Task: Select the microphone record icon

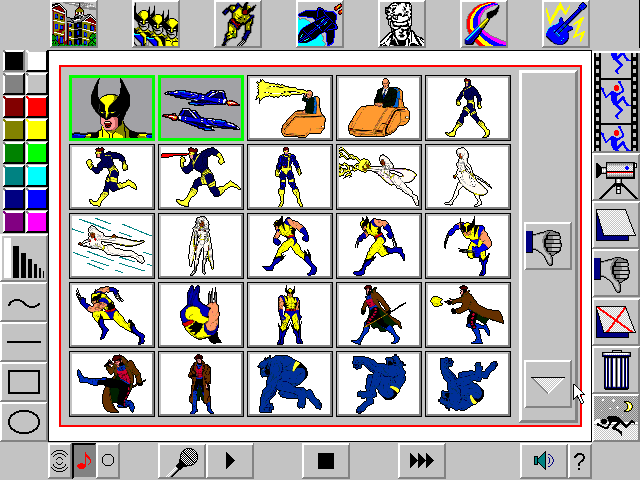Action: [x=182, y=461]
